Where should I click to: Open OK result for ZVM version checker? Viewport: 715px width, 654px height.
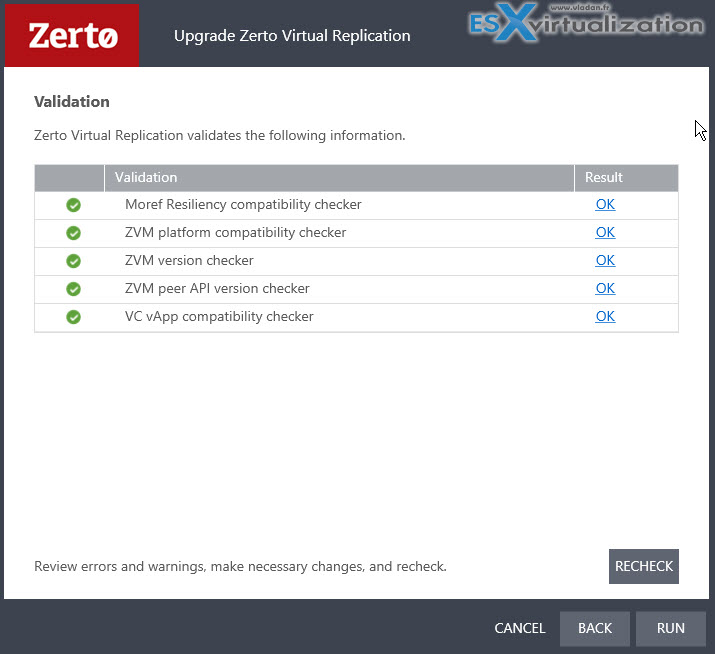605,260
